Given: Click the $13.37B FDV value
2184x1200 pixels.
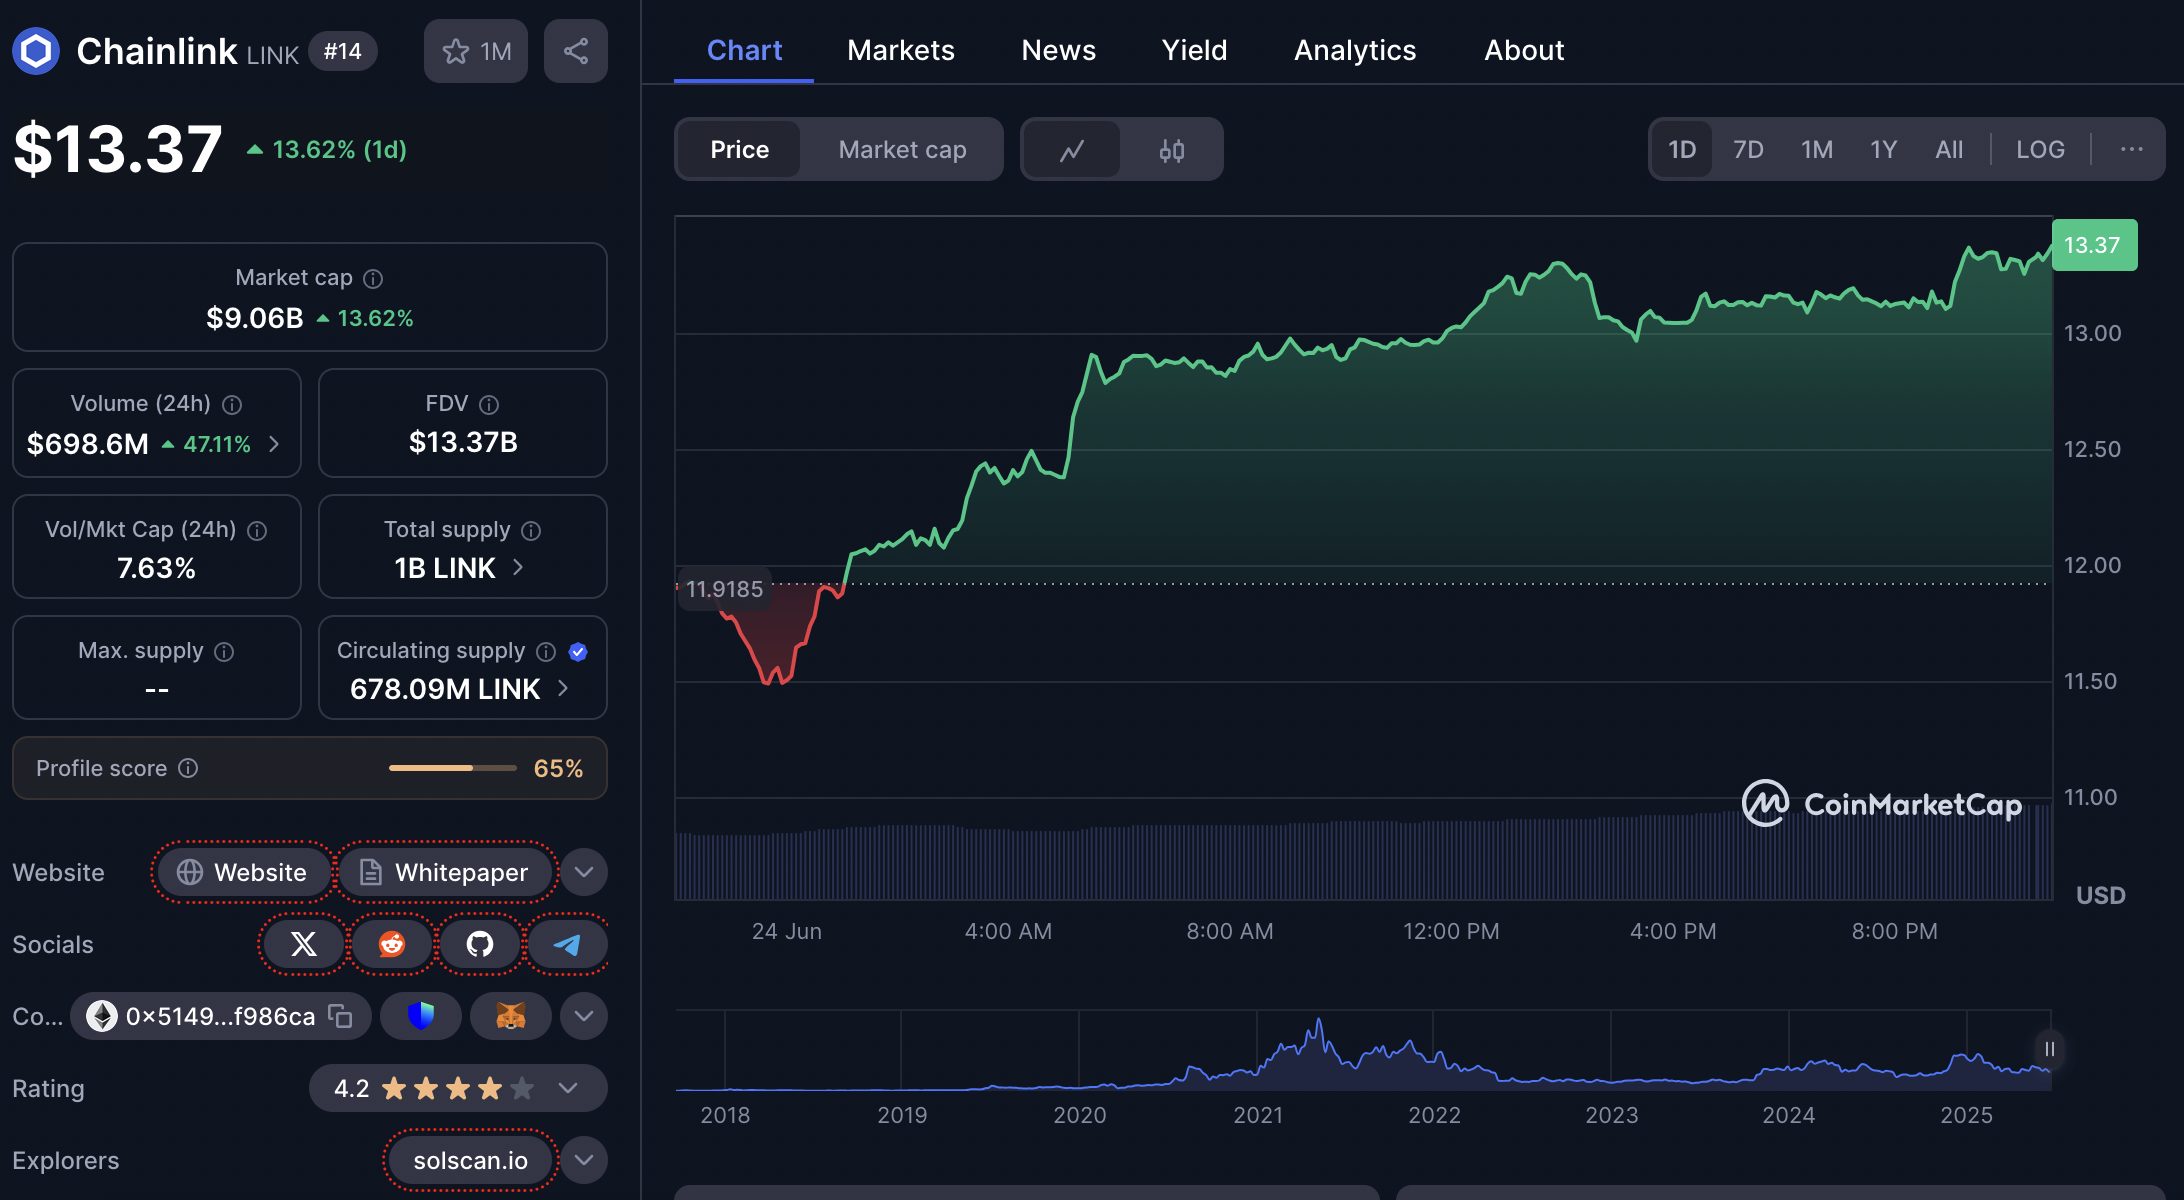Looking at the screenshot, I should (463, 442).
